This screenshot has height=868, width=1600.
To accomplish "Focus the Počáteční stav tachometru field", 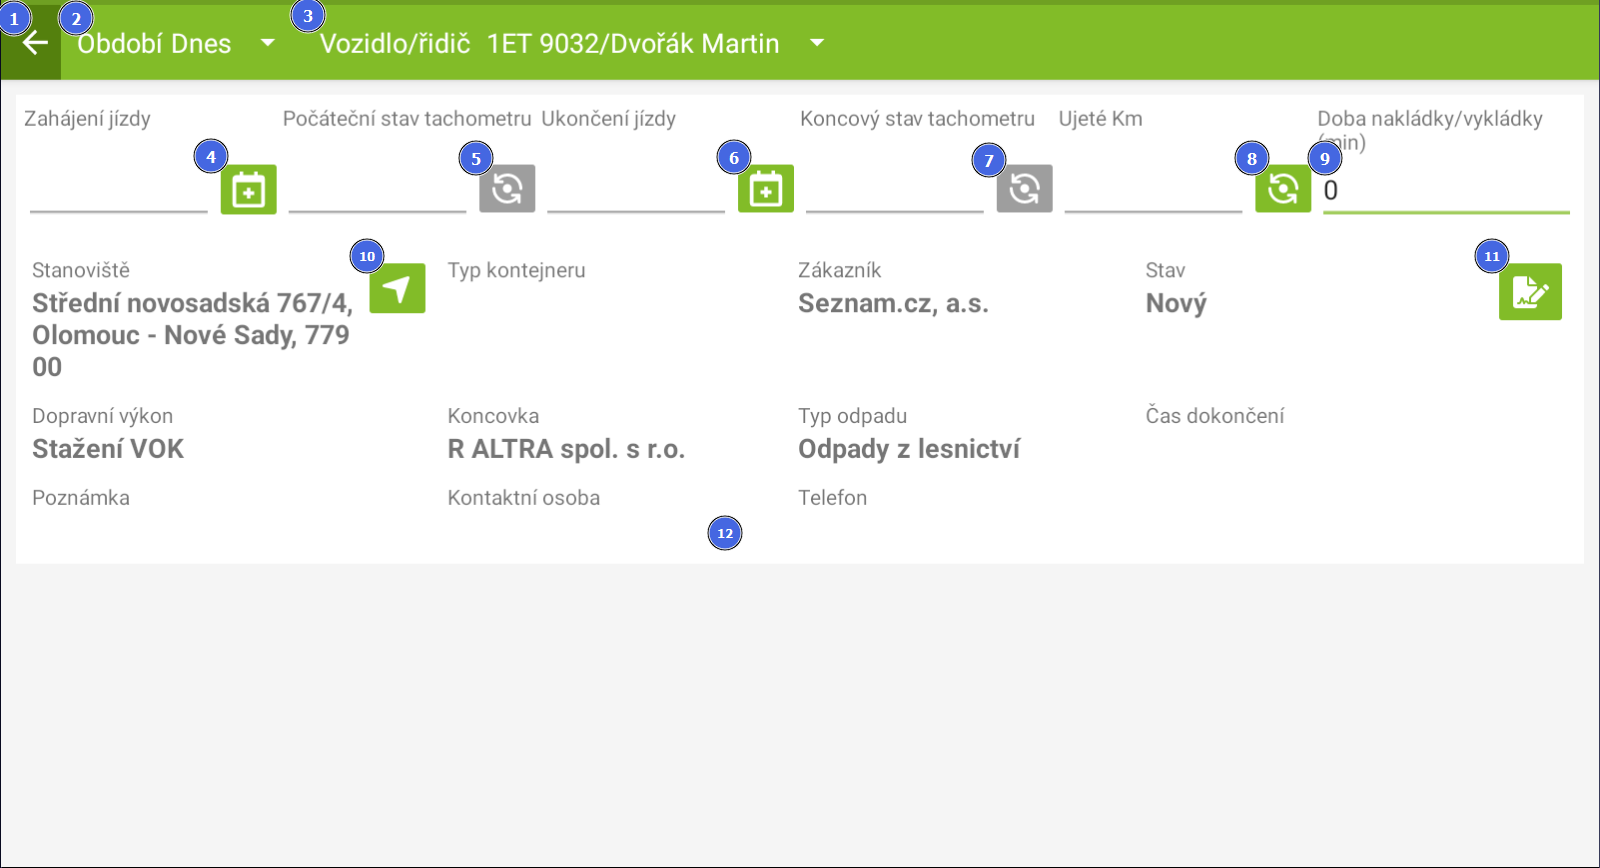I will coord(377,193).
